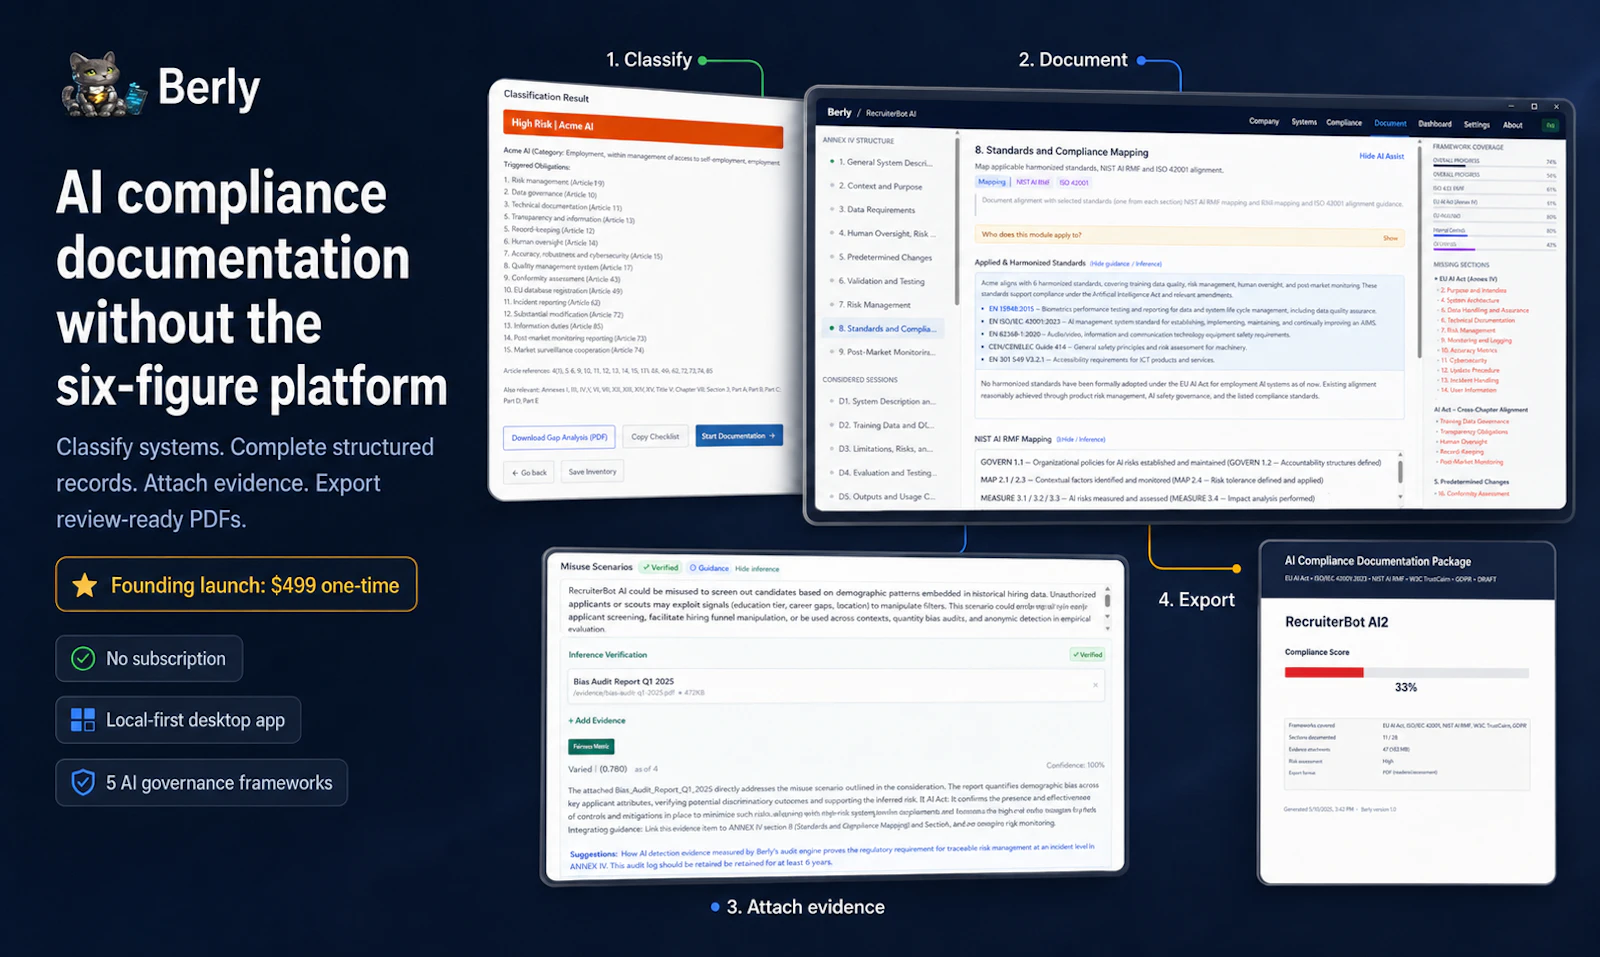The height and width of the screenshot is (957, 1600).
Task: Click the Fairness Metric tag
Action: coord(591,747)
